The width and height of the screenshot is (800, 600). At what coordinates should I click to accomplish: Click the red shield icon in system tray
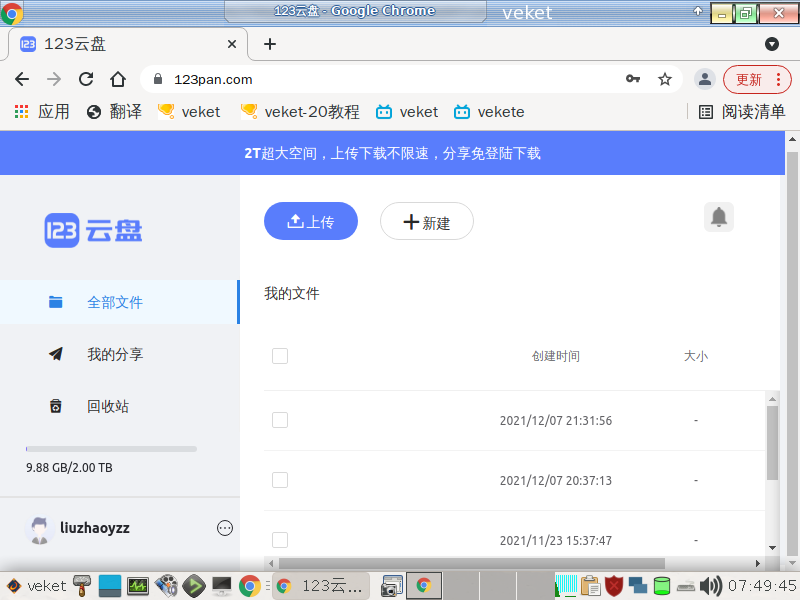pos(614,586)
